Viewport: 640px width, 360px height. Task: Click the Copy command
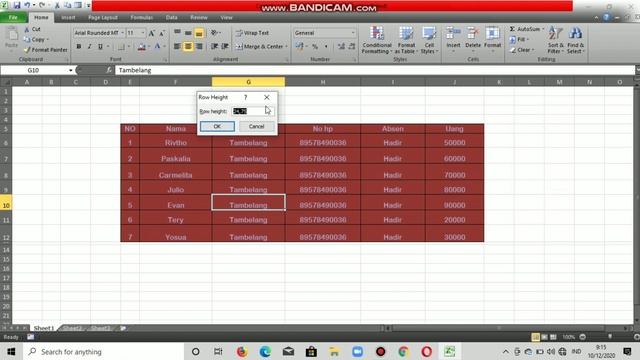36,40
